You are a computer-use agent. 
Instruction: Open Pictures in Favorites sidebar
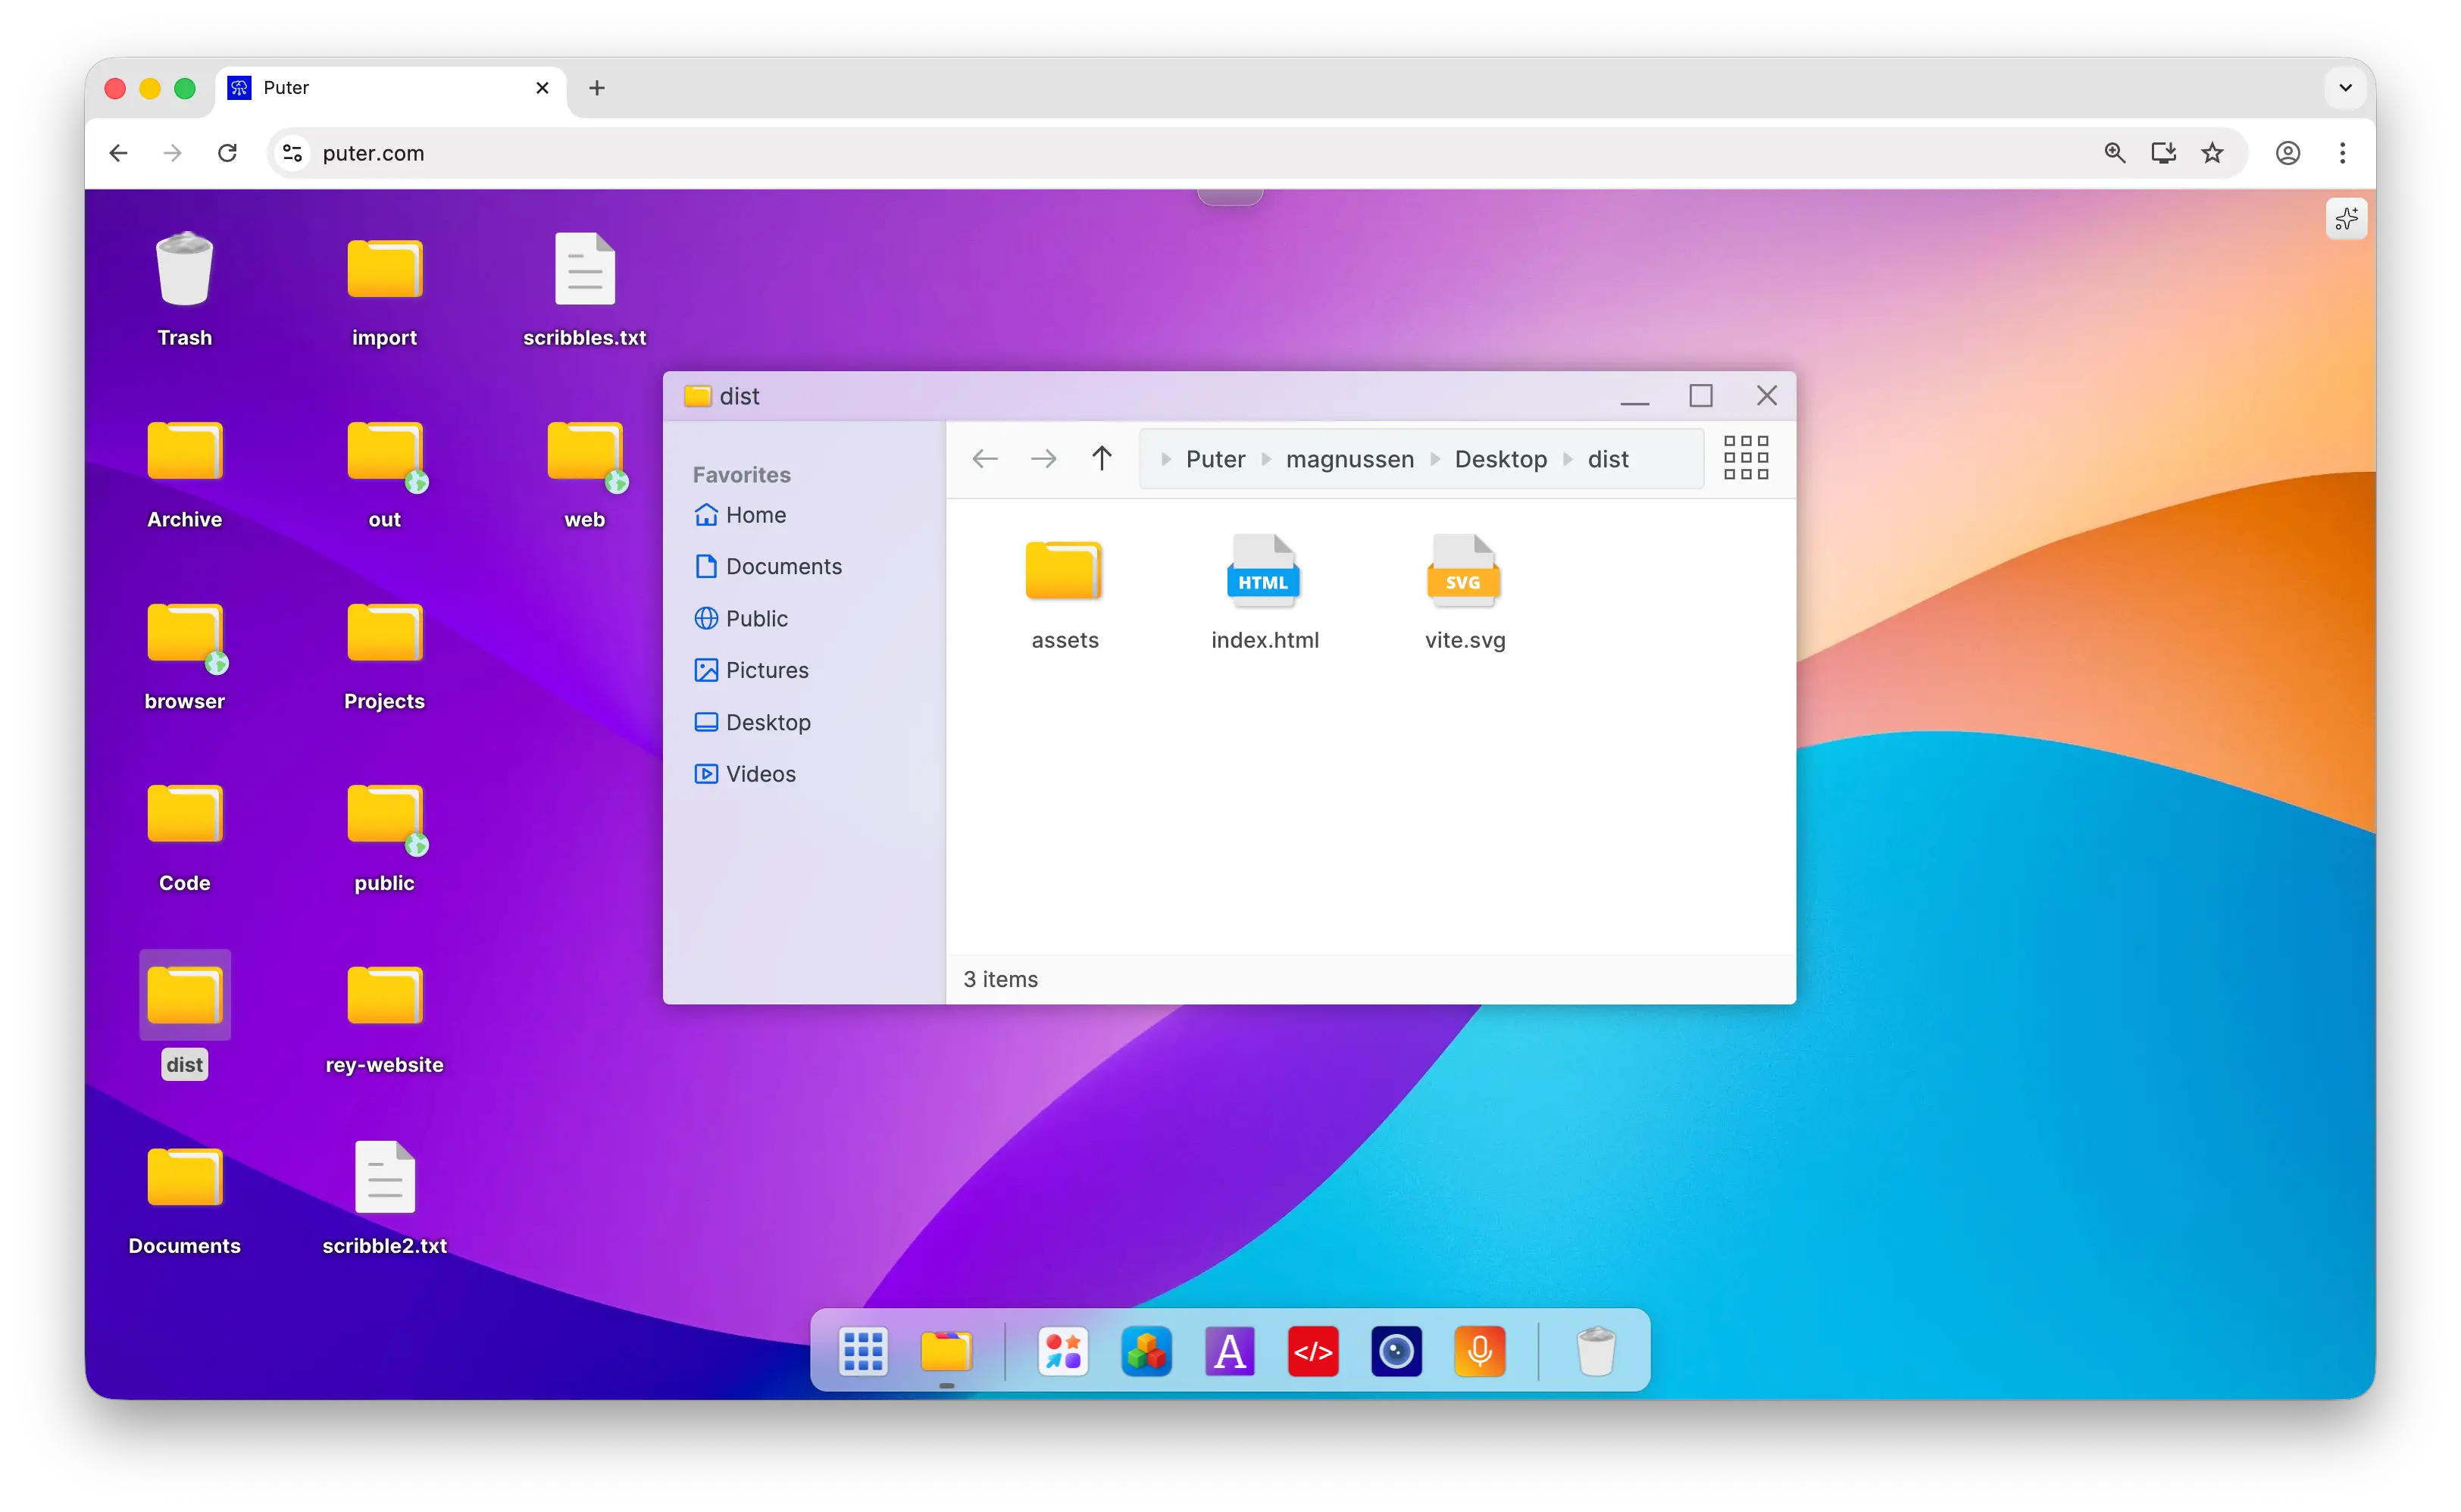pos(766,670)
